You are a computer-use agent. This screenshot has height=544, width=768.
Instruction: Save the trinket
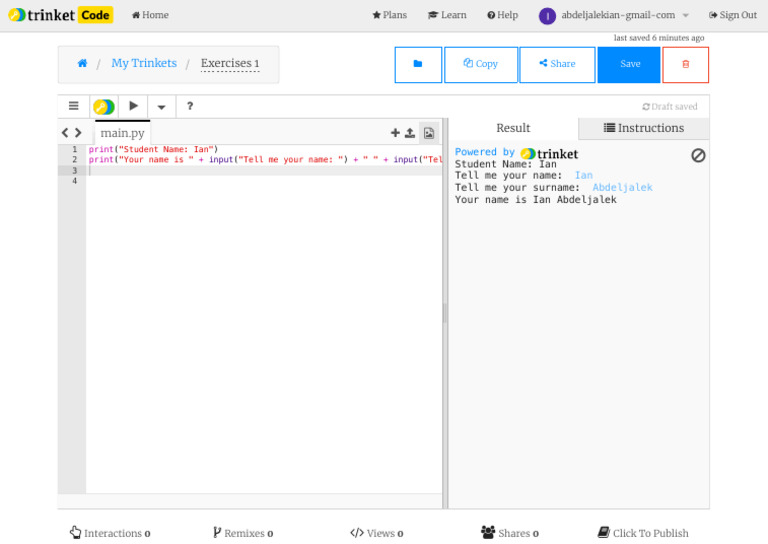pyautogui.click(x=629, y=65)
